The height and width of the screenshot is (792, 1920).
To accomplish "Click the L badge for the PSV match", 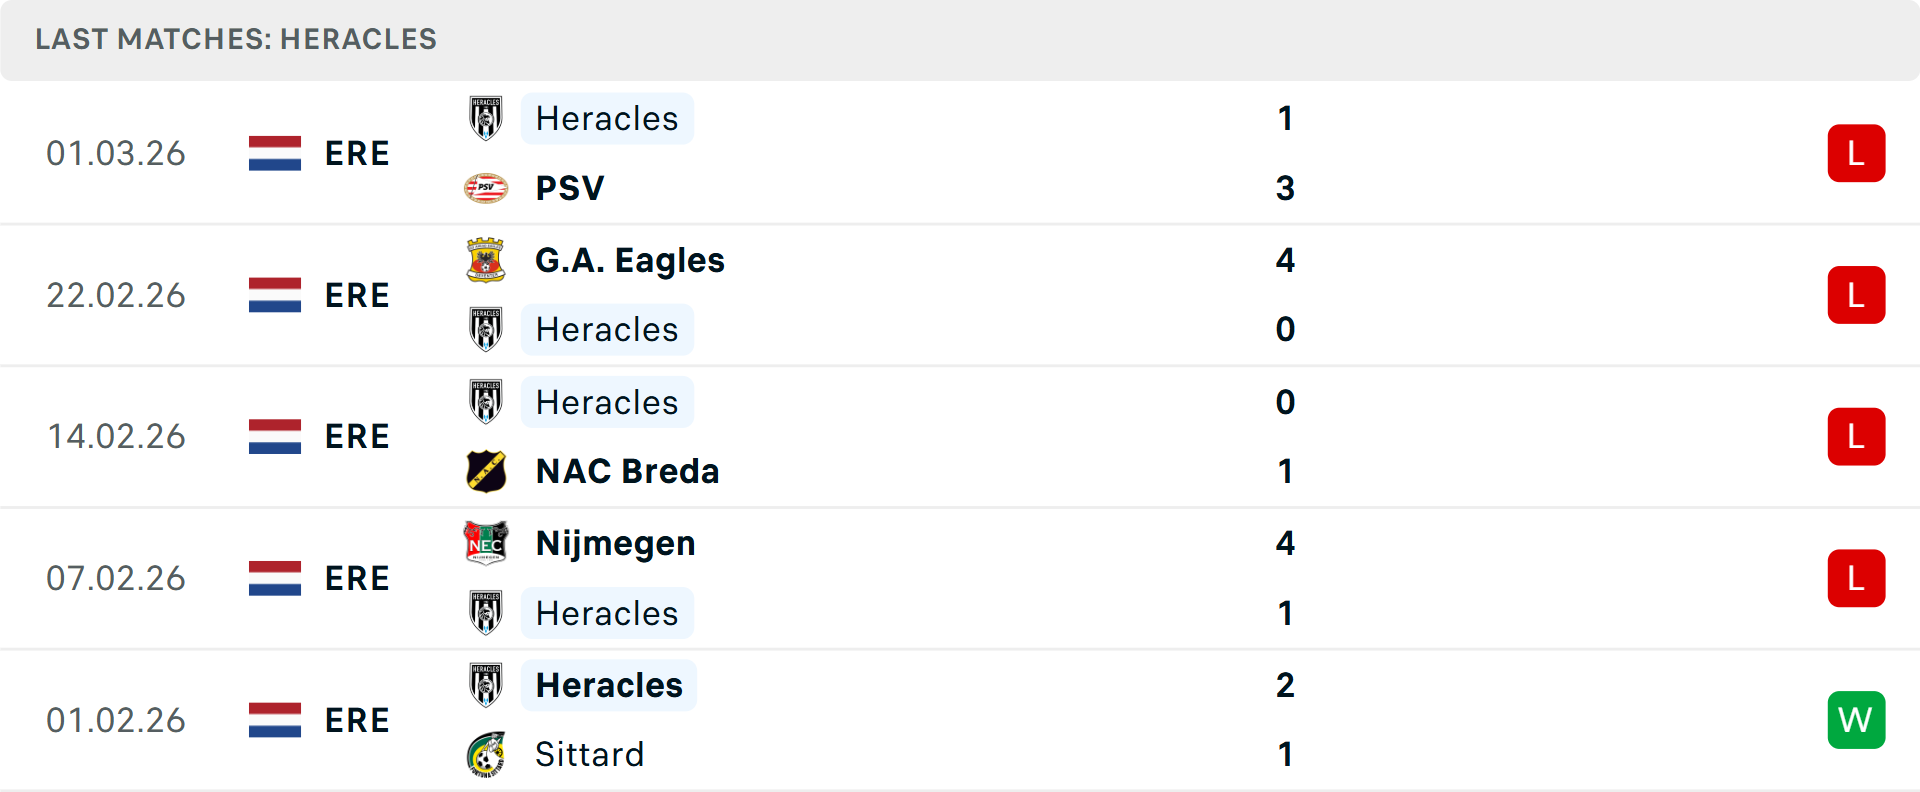I will [1856, 153].
